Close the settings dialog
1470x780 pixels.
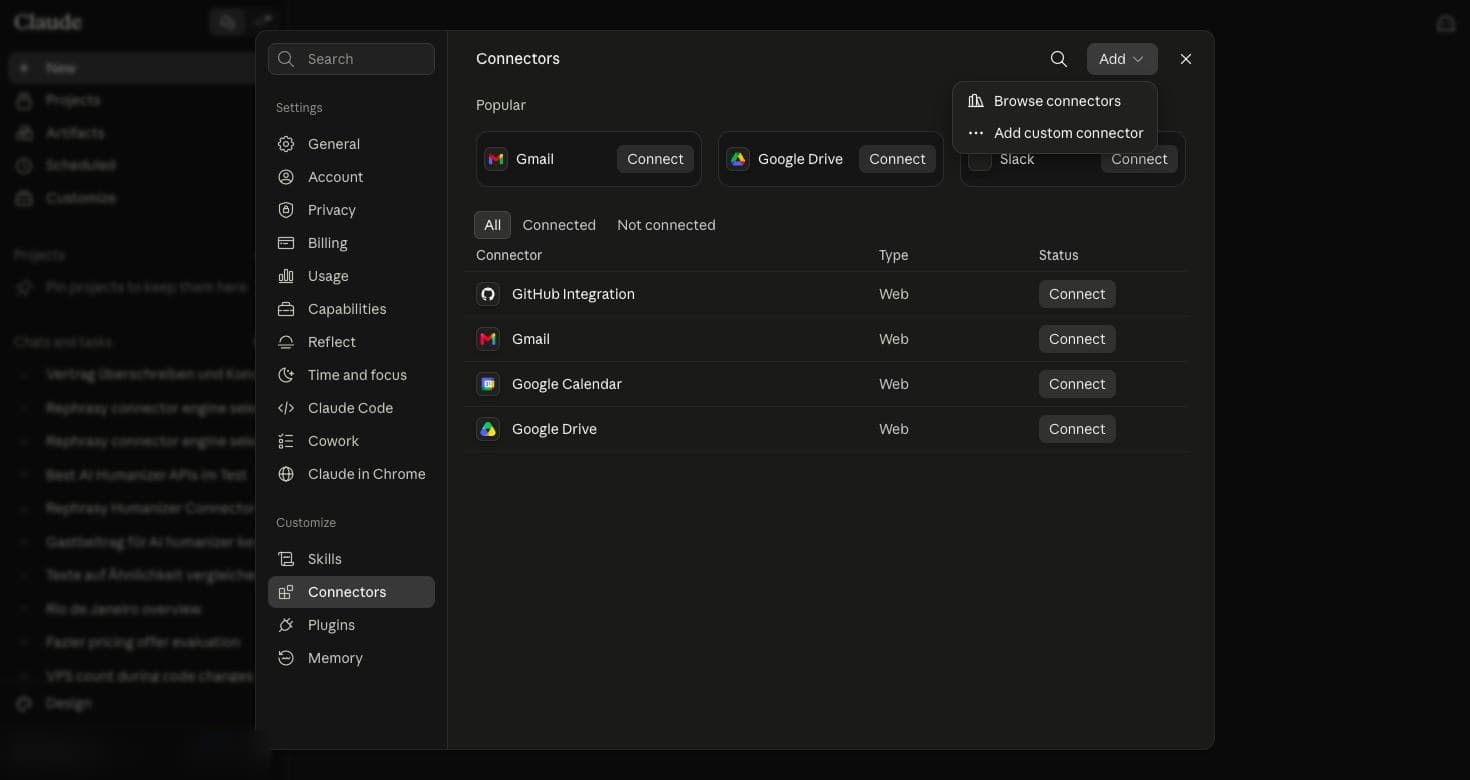pos(1186,59)
